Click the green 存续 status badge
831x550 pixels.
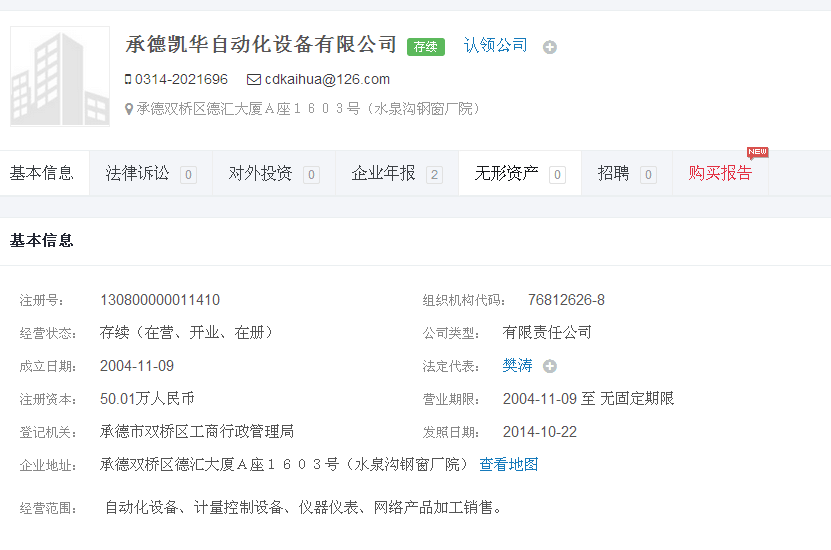click(425, 46)
